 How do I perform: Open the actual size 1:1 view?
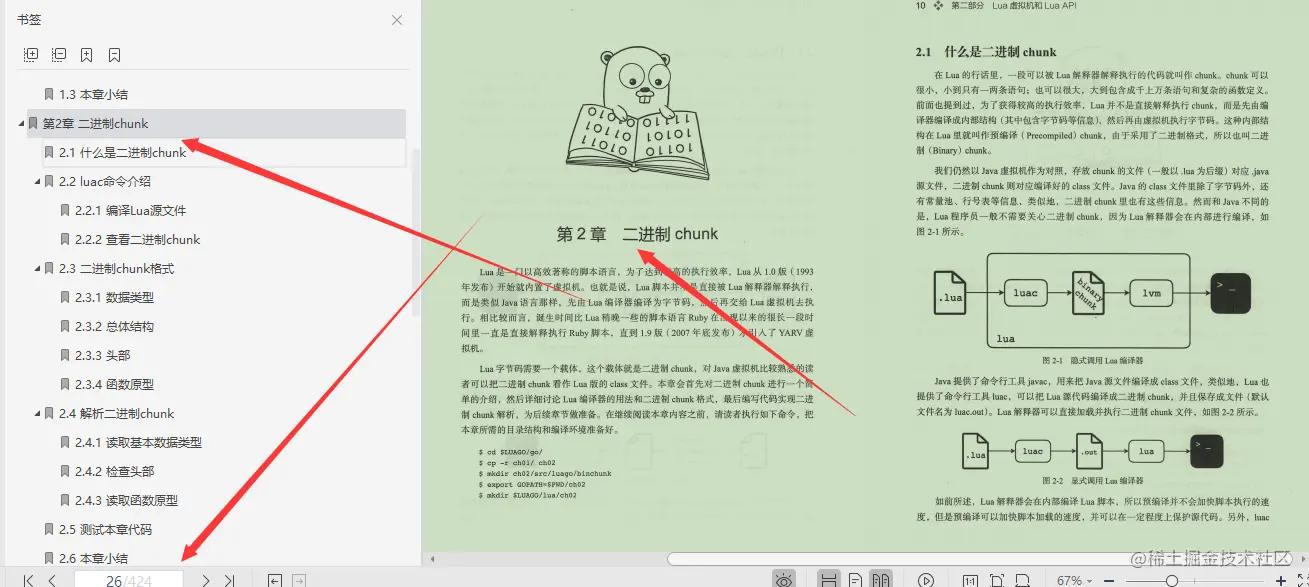[971, 578]
